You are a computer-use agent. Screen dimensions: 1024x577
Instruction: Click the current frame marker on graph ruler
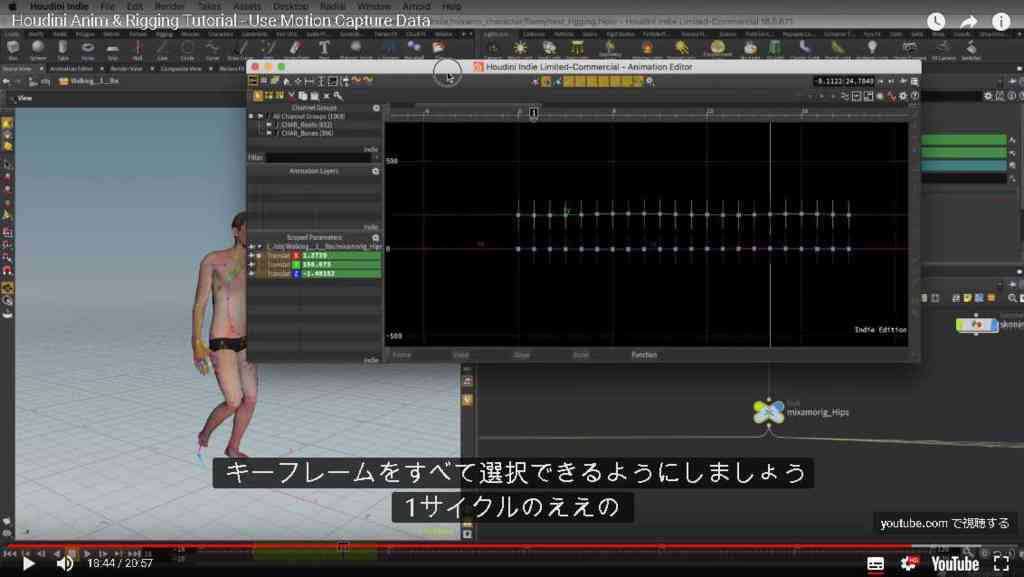click(534, 113)
